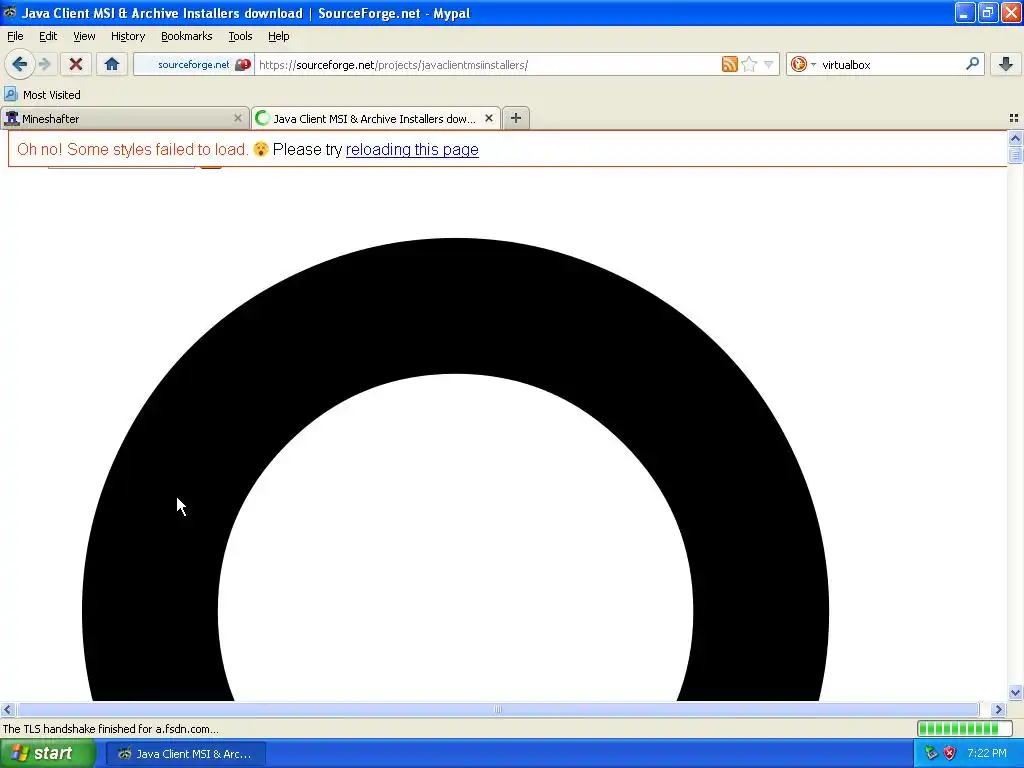
Task: Stop page loading with the red X button
Action: (x=76, y=64)
